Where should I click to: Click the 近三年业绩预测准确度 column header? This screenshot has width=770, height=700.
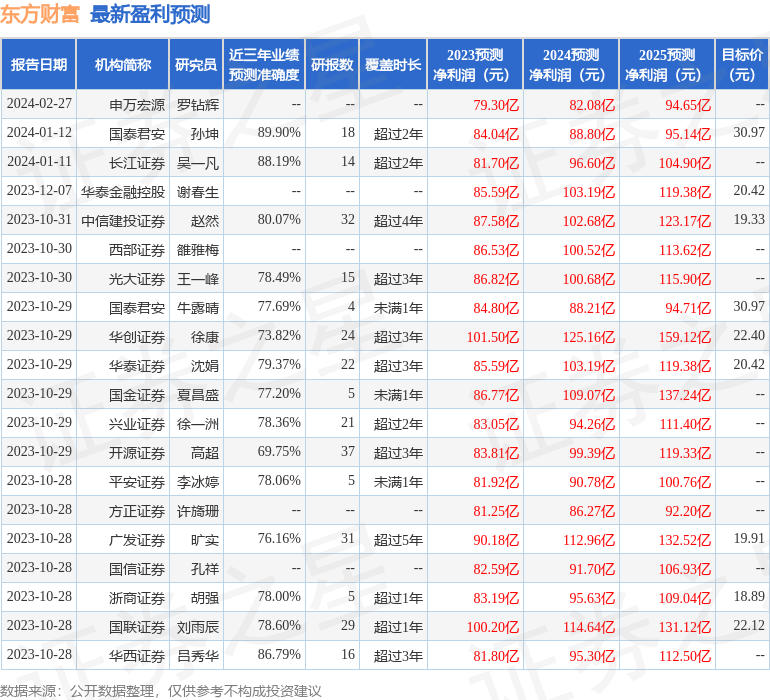tap(264, 64)
